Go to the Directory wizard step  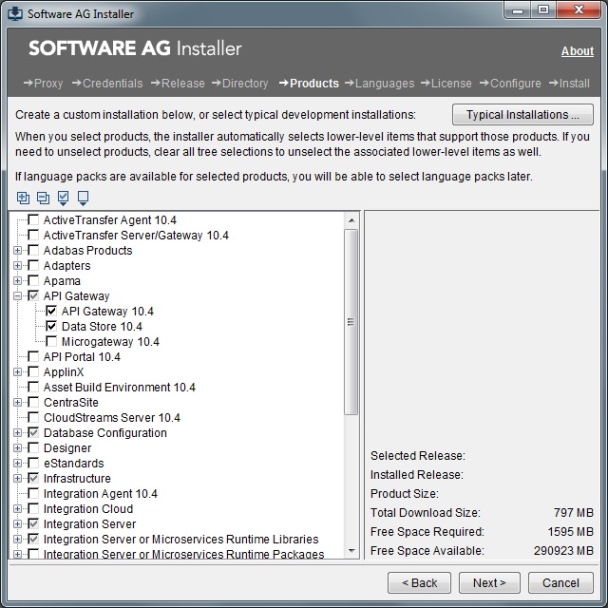240,83
